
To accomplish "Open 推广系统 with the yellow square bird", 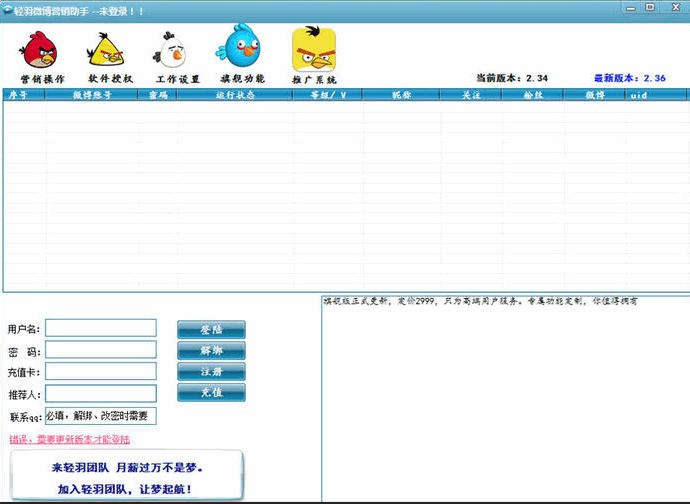I will (313, 56).
